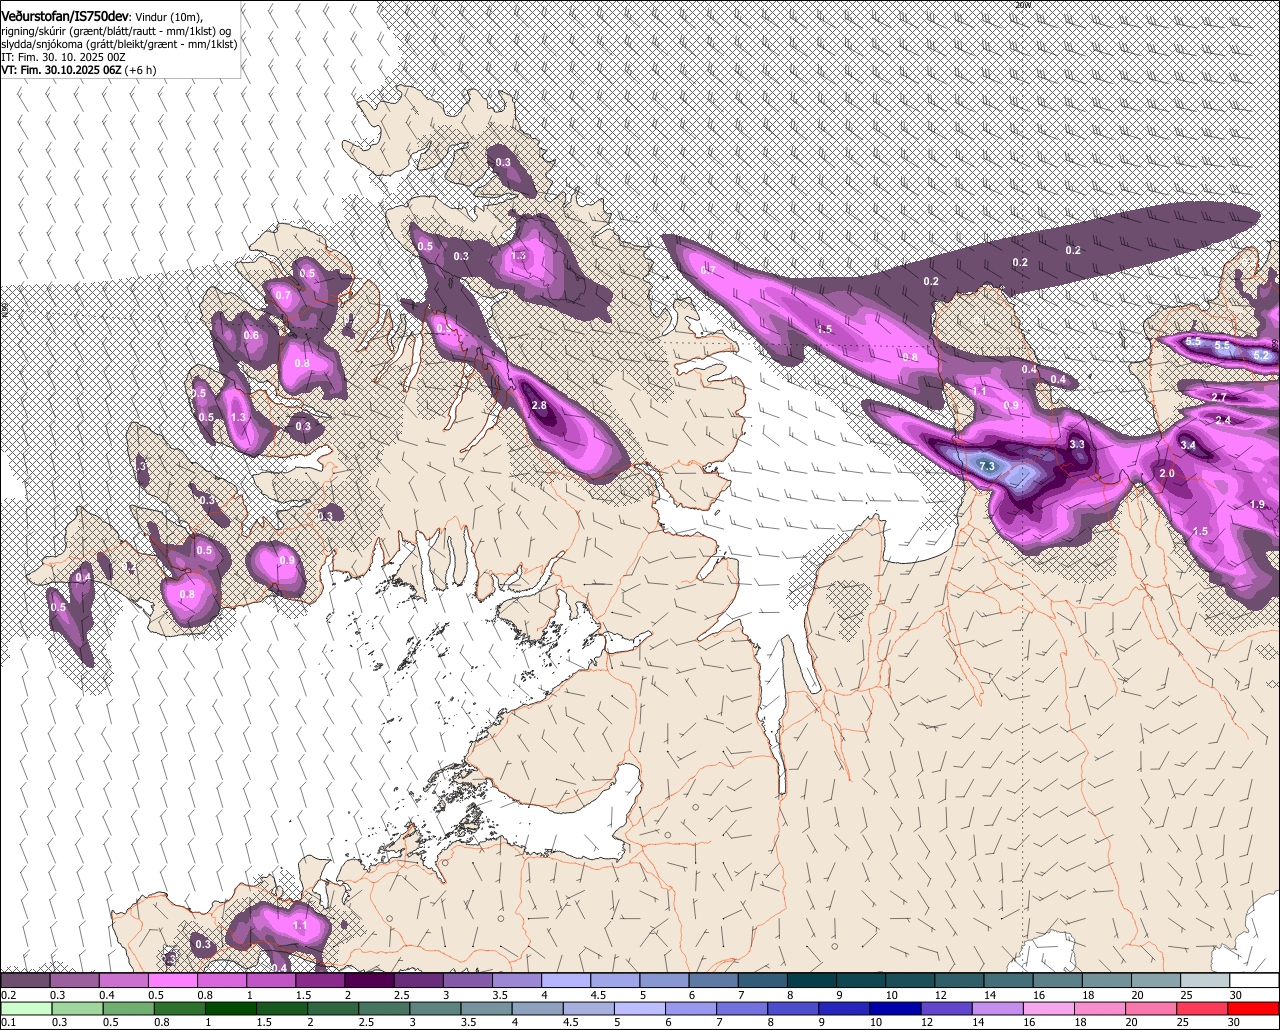
Task: Click the rain scale swatch labeled 8
Action: (794, 1008)
